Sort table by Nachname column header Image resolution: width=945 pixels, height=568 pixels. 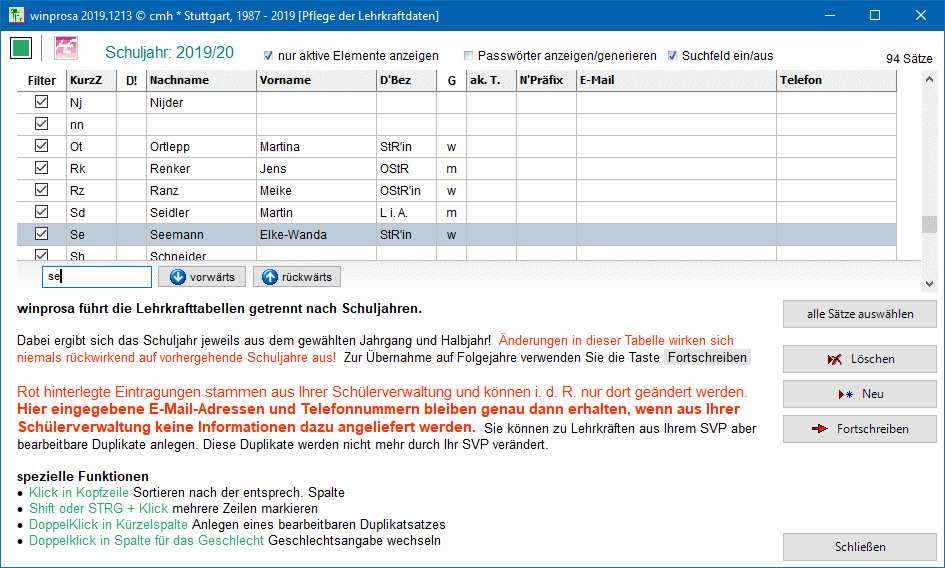200,80
